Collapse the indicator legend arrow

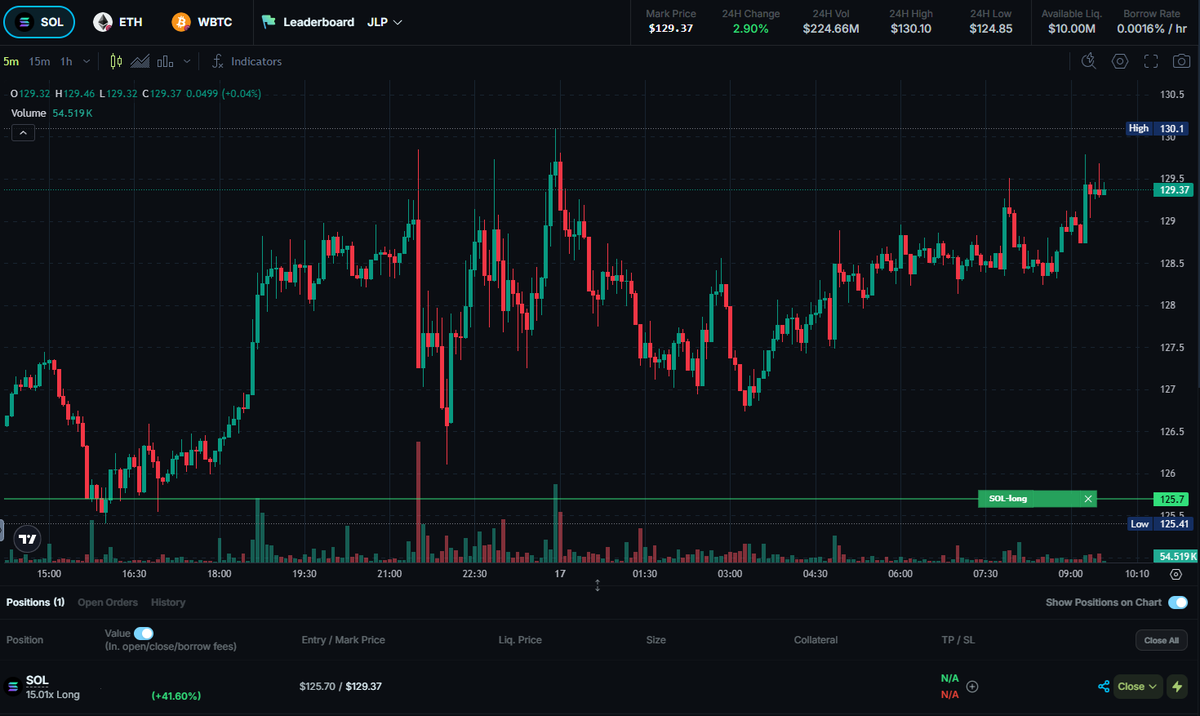[x=23, y=133]
